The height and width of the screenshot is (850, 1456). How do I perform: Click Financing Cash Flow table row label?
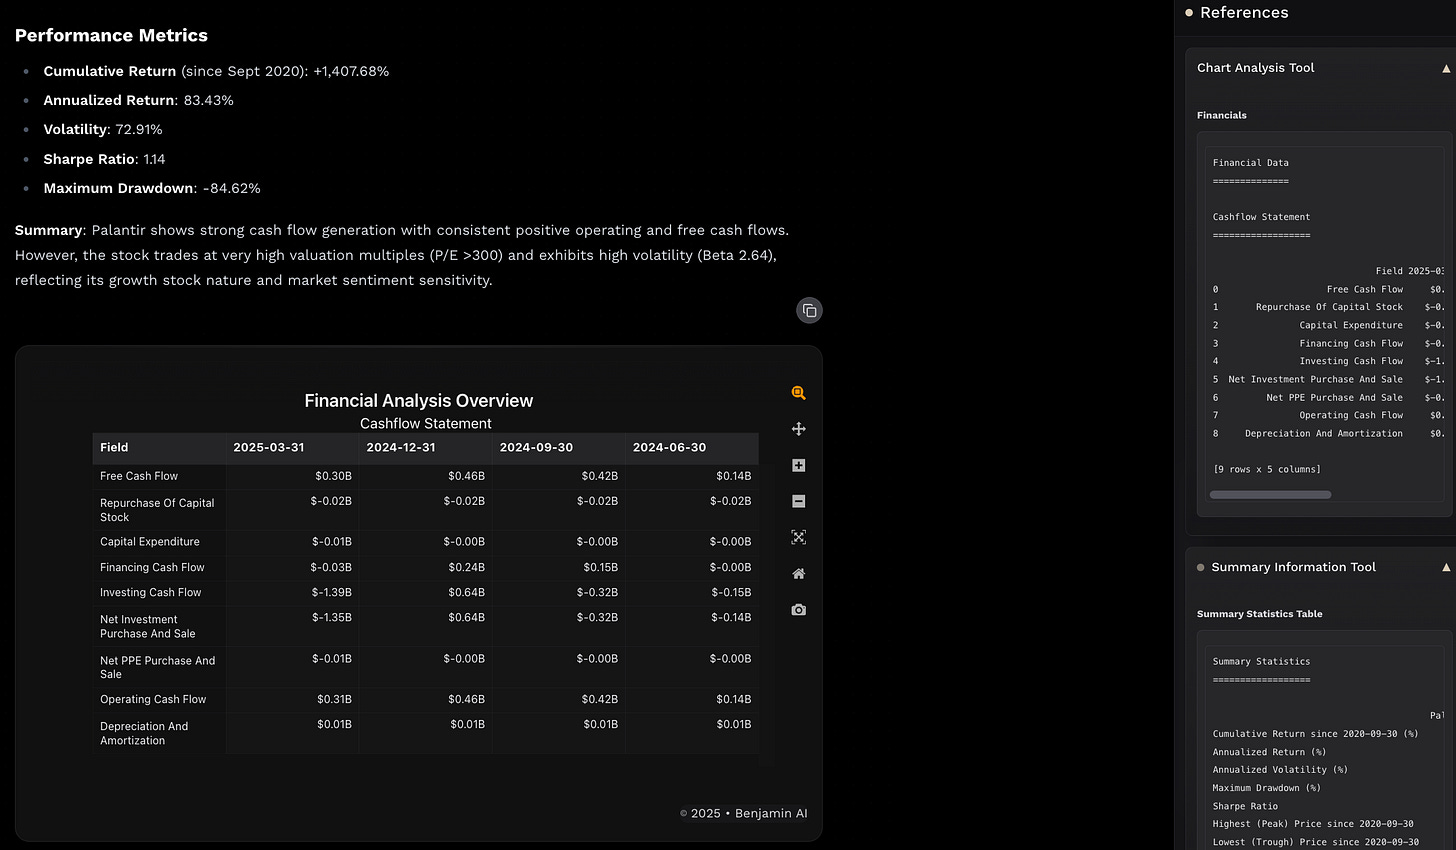(152, 567)
